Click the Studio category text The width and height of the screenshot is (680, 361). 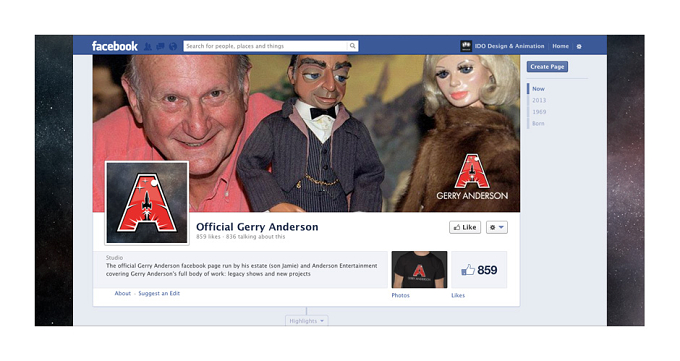point(114,258)
